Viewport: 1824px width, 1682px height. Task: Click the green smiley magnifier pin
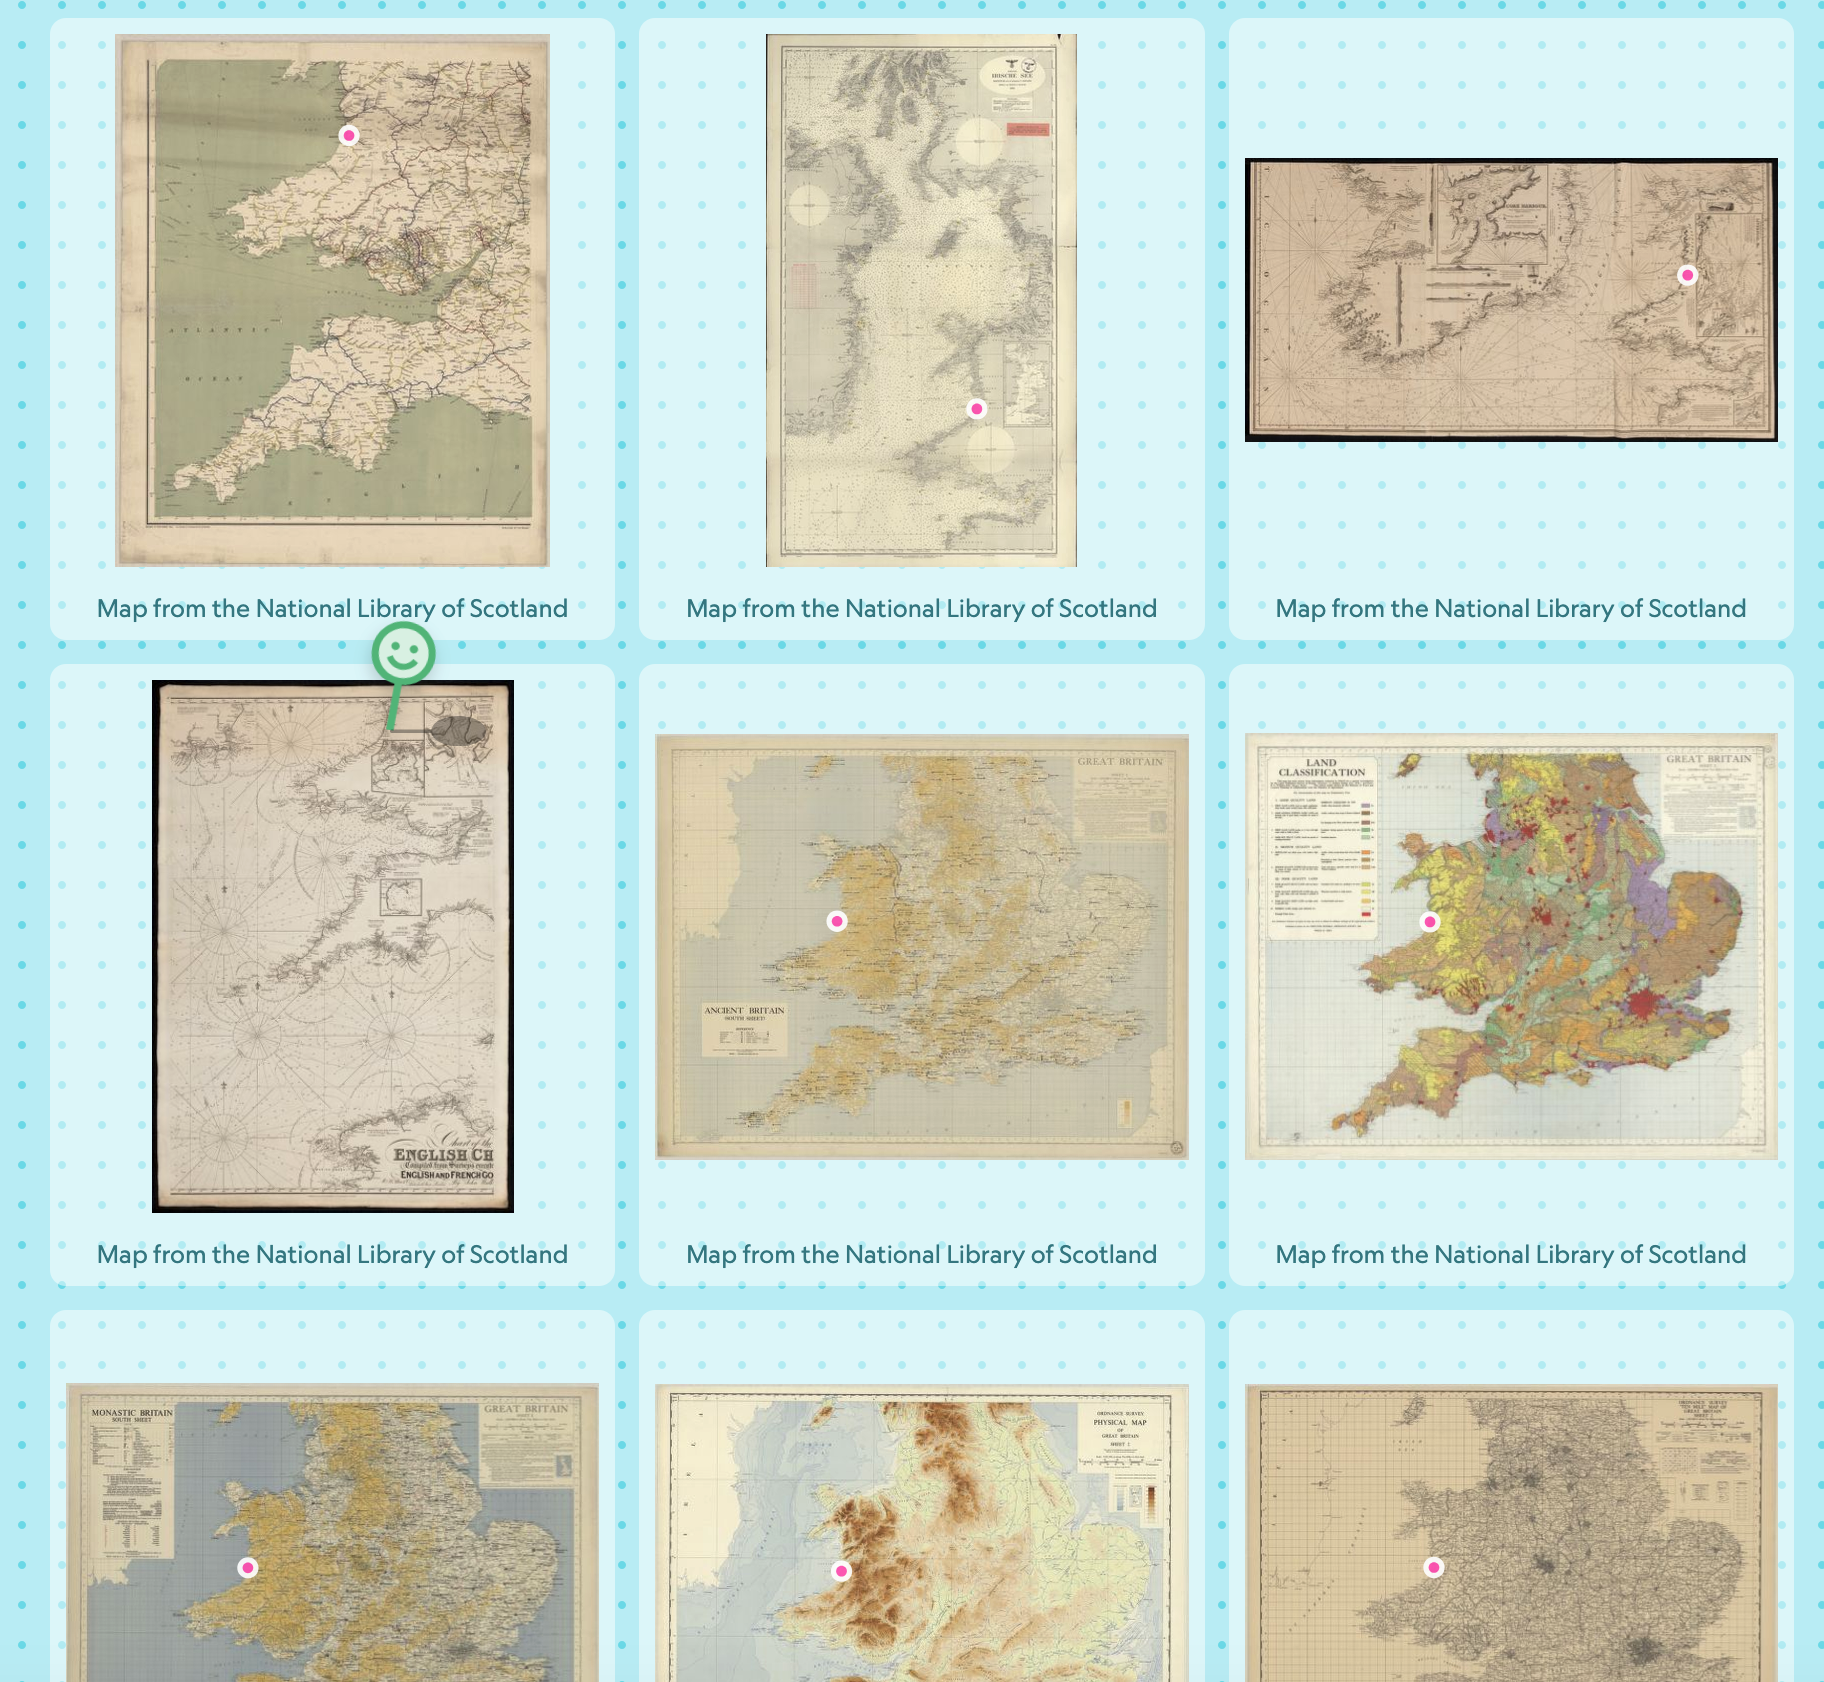click(403, 654)
